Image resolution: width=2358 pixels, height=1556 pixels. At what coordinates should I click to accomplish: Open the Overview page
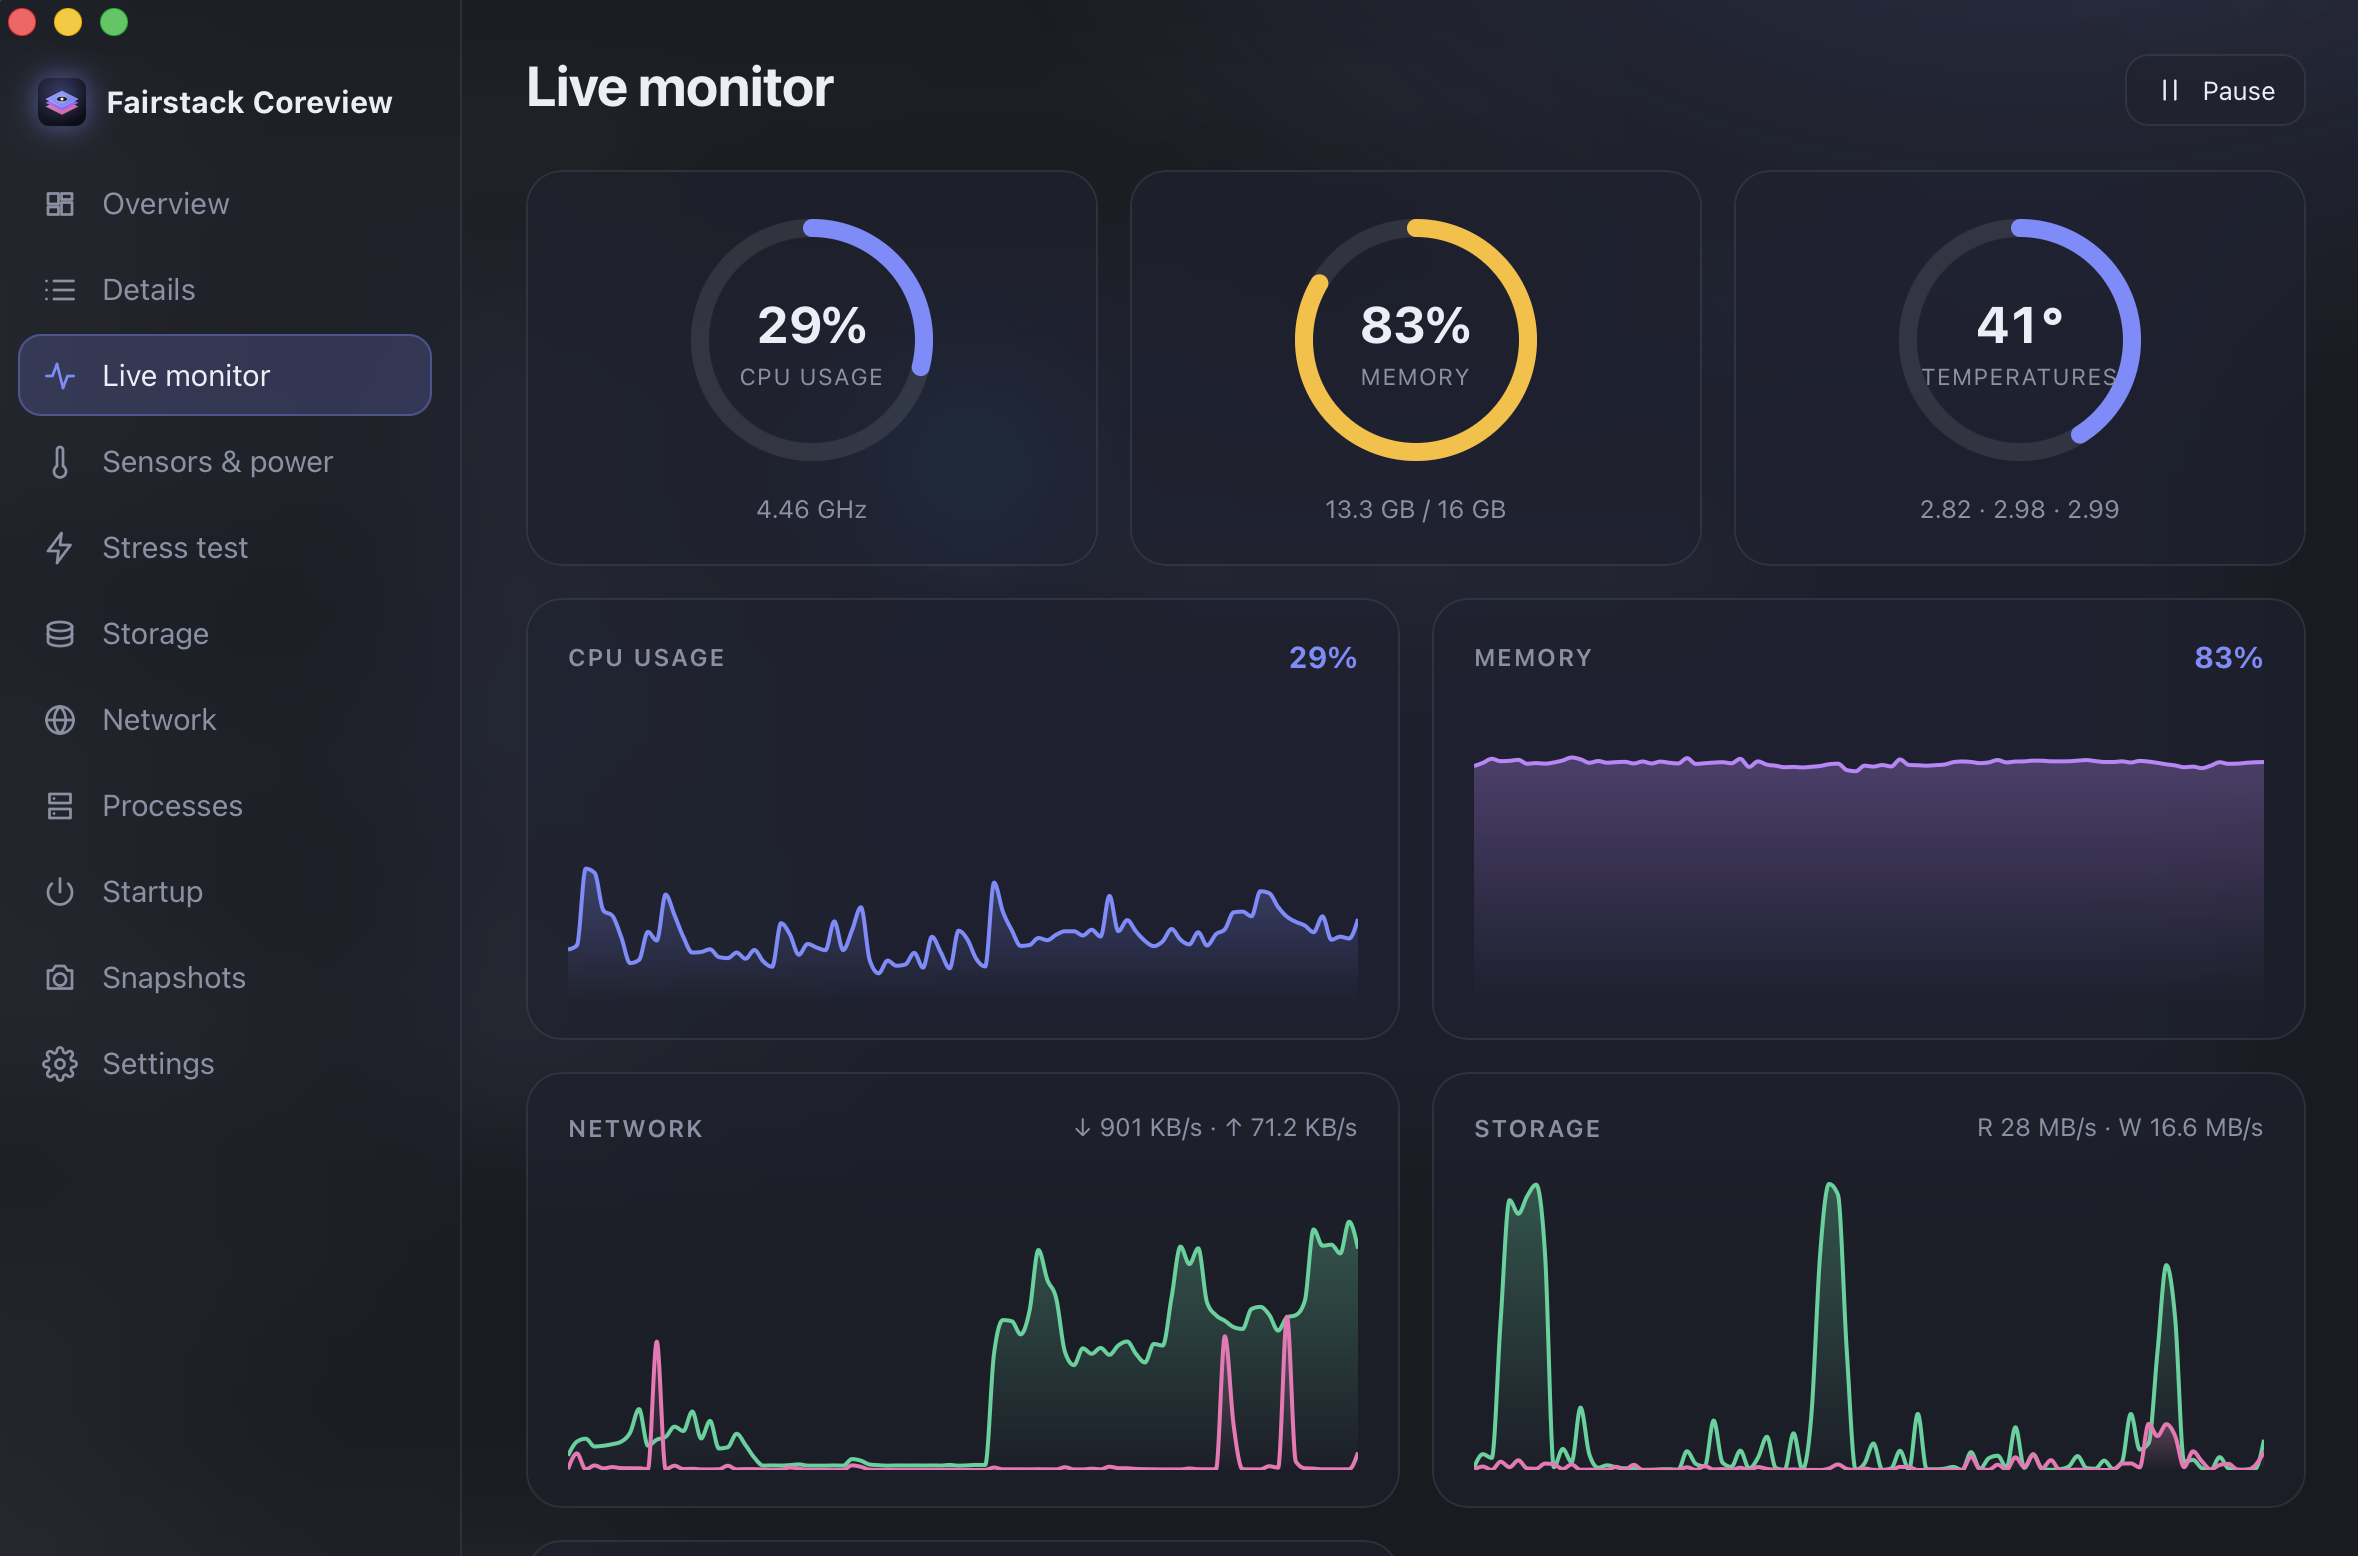(225, 204)
